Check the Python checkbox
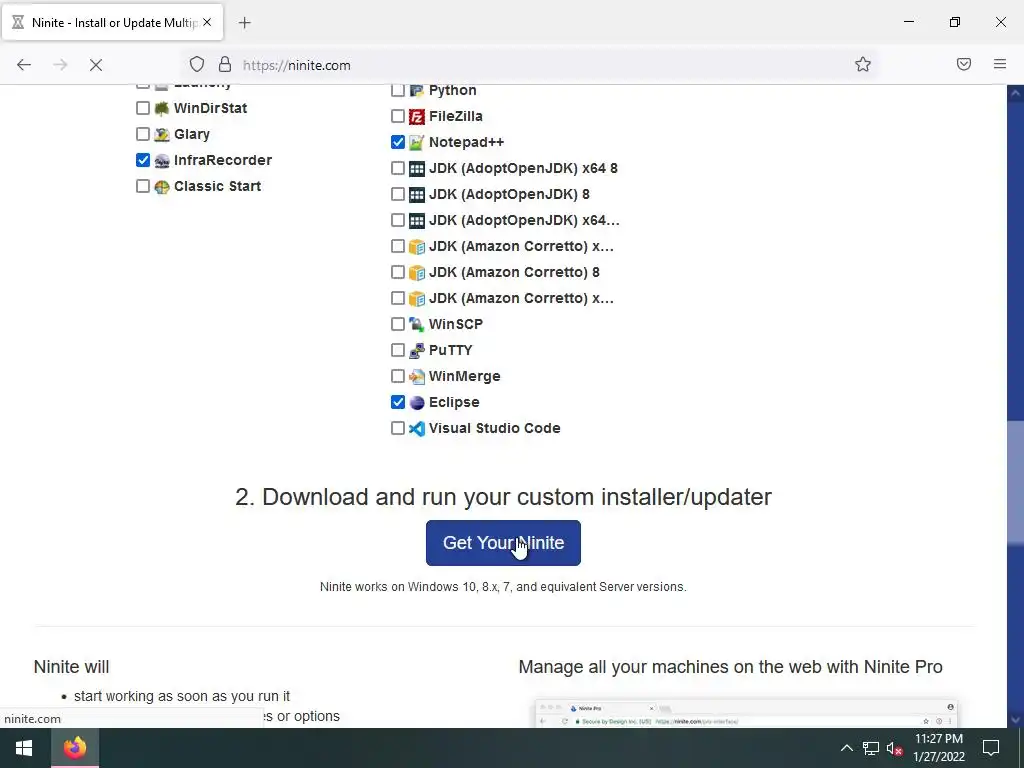Image resolution: width=1024 pixels, height=768 pixels. (x=398, y=90)
